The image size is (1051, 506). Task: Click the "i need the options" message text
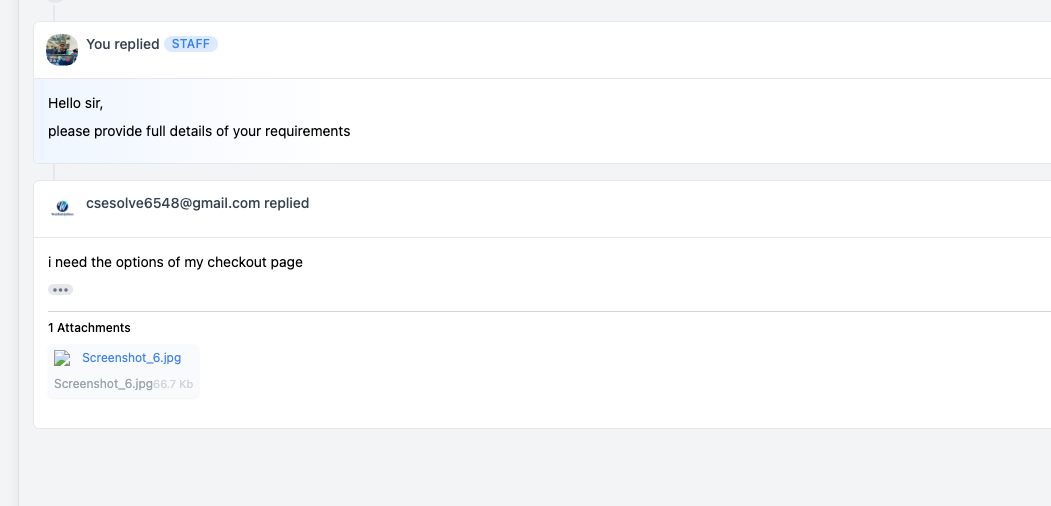(x=176, y=262)
